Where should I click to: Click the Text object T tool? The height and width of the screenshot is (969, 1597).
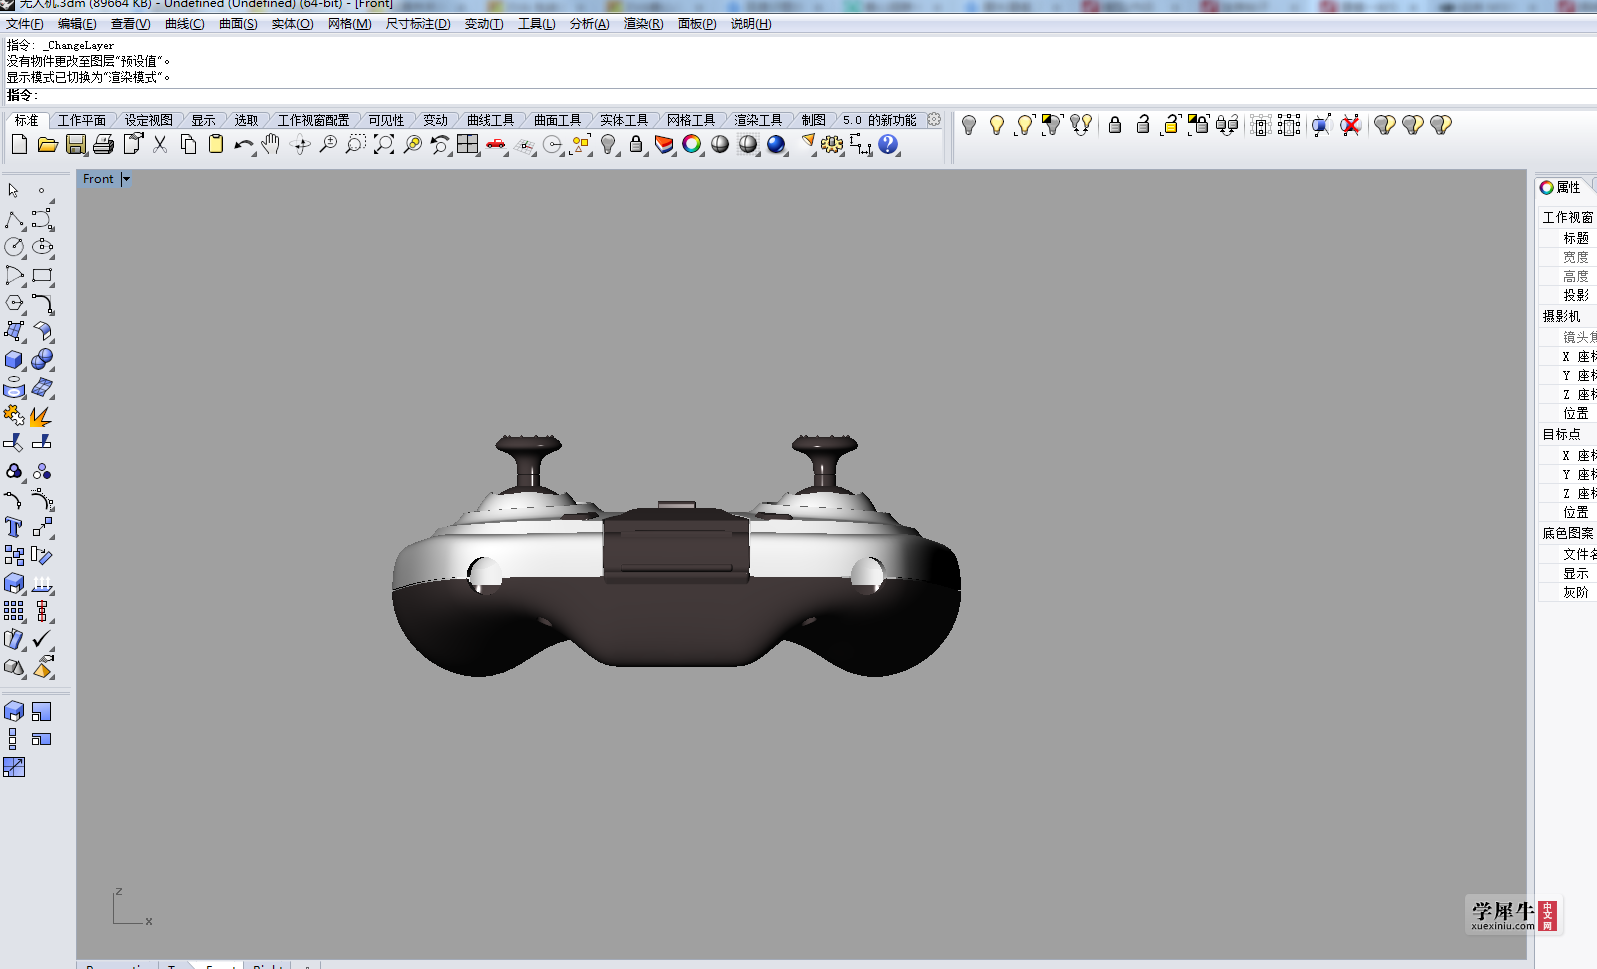[x=14, y=527]
